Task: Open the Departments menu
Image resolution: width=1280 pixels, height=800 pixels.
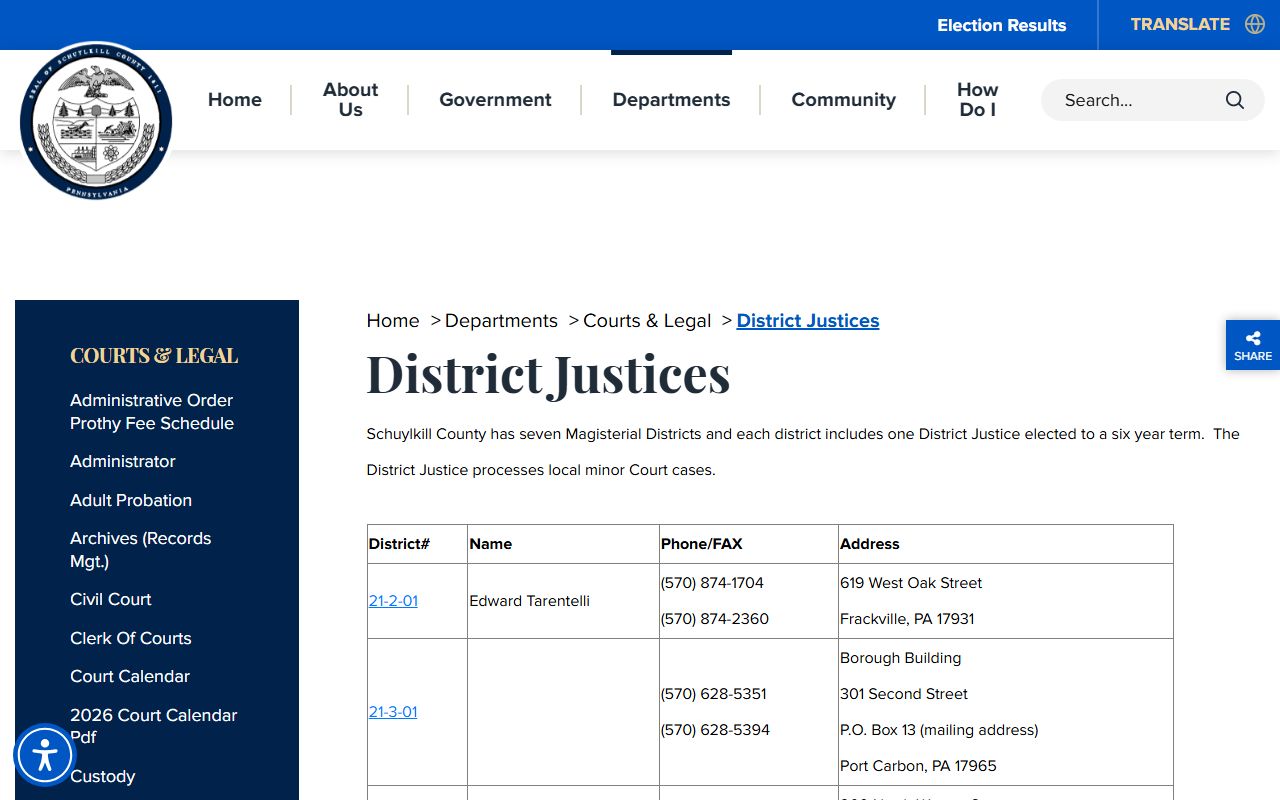Action: point(671,100)
